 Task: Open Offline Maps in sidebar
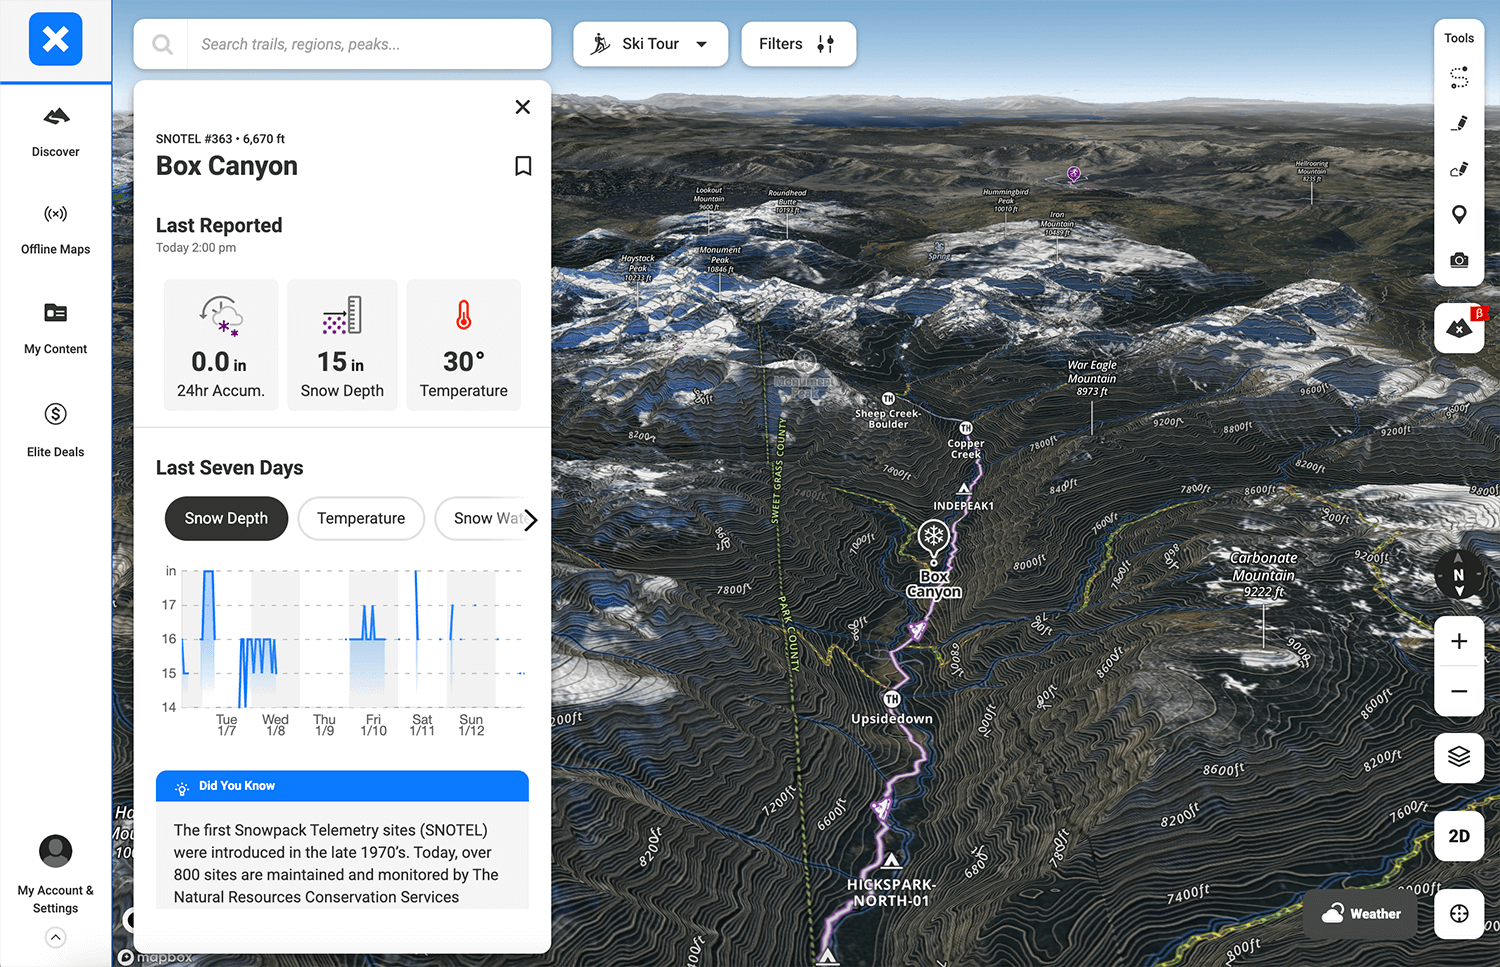tap(56, 229)
